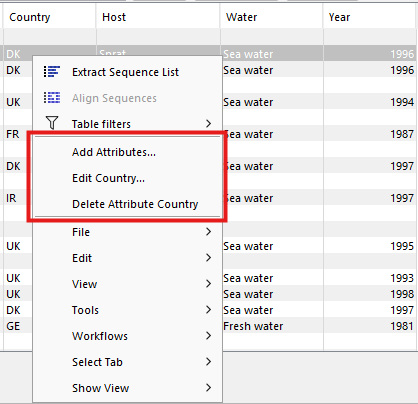Expand the File submenu arrow
418x404 pixels.
pyautogui.click(x=209, y=232)
